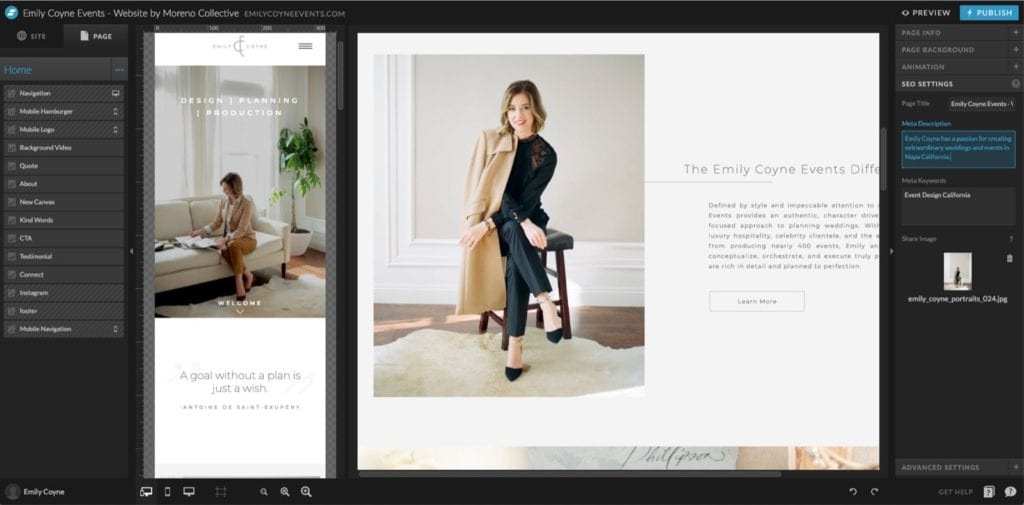
Task: Expand the Advanced Settings section
Action: pyautogui.click(x=1015, y=467)
